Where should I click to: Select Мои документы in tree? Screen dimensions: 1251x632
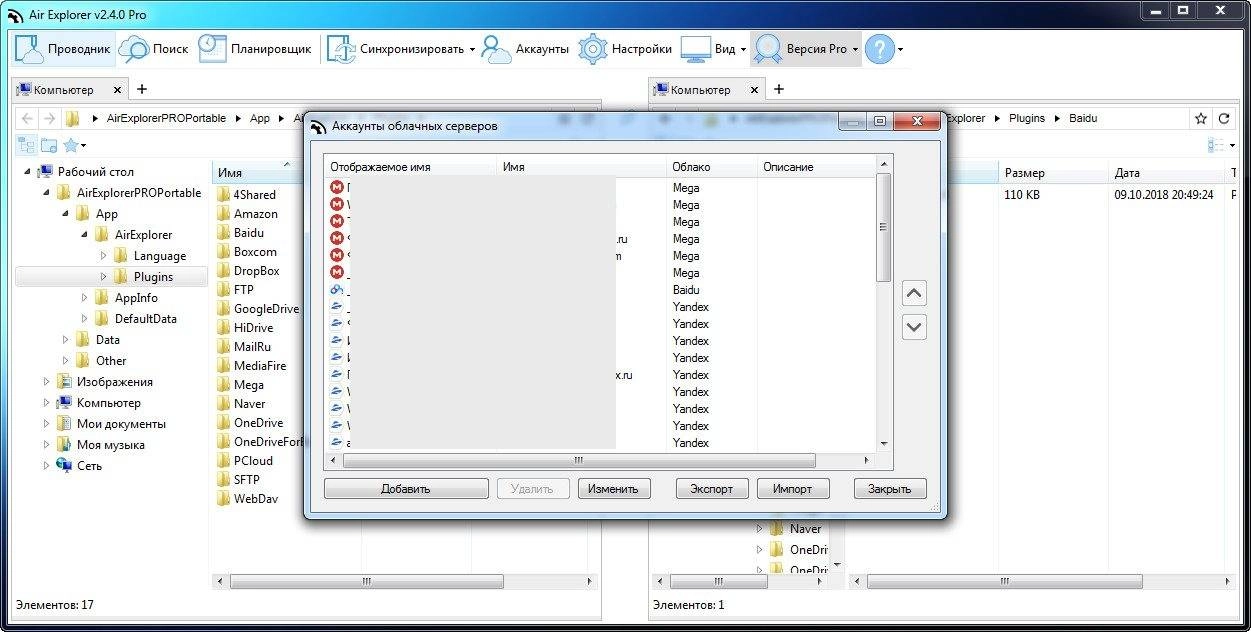[121, 424]
